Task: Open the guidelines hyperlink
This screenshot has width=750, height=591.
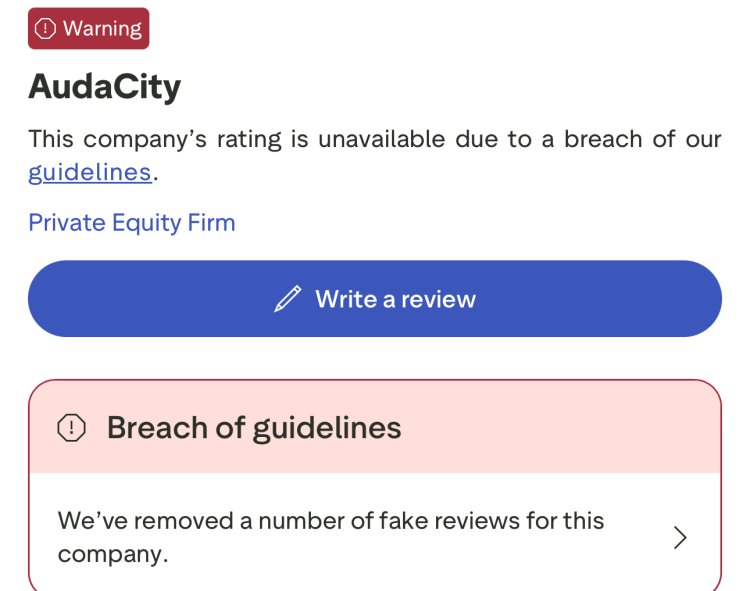Action: pos(90,172)
